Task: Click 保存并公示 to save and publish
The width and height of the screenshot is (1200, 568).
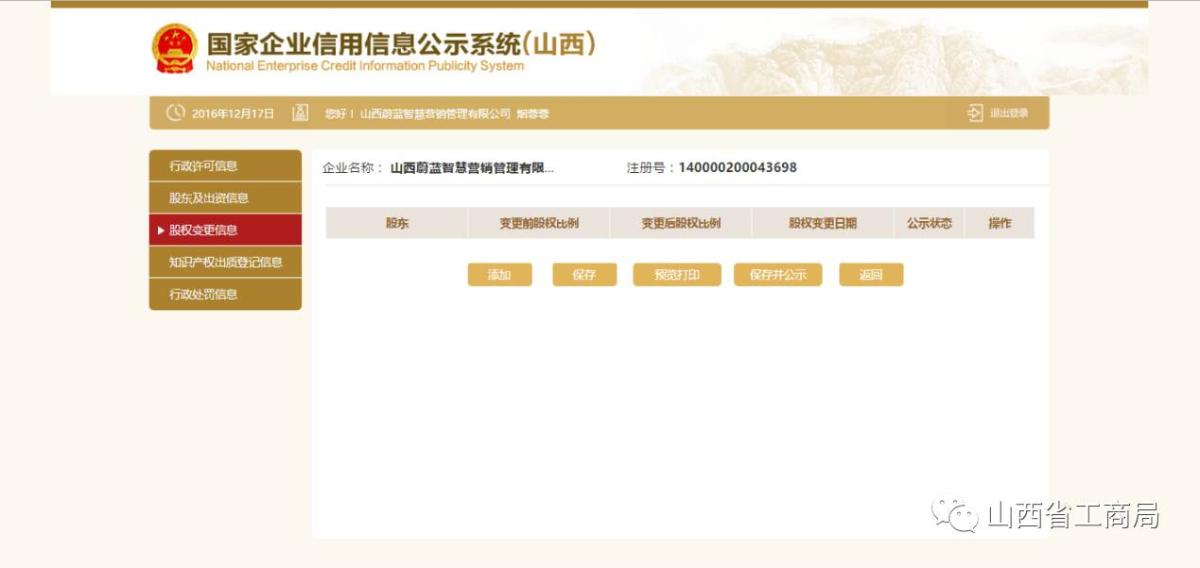Action: [778, 275]
